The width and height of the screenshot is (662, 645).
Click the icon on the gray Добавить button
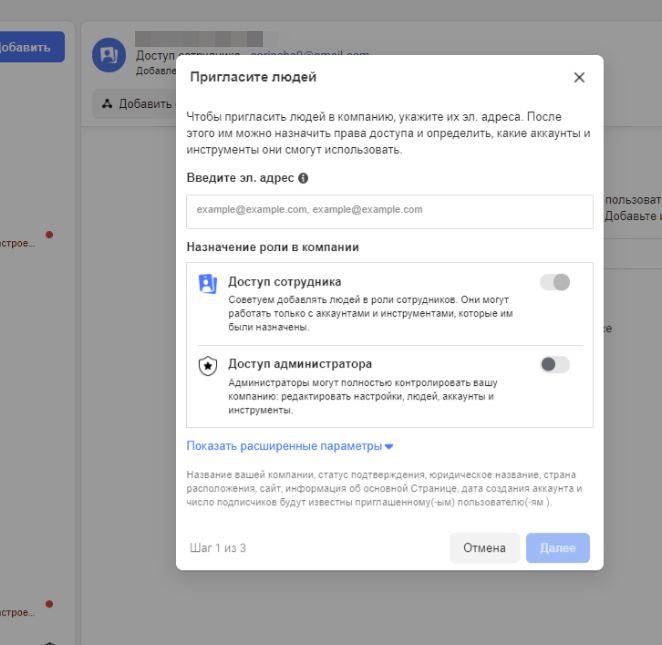(107, 104)
